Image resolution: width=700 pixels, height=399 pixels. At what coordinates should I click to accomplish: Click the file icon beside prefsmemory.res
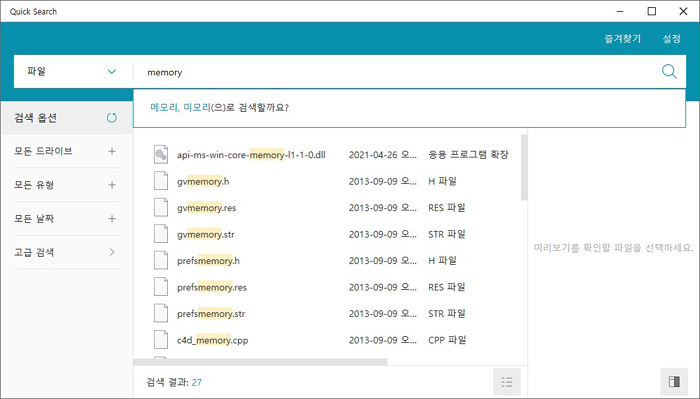[x=161, y=287]
